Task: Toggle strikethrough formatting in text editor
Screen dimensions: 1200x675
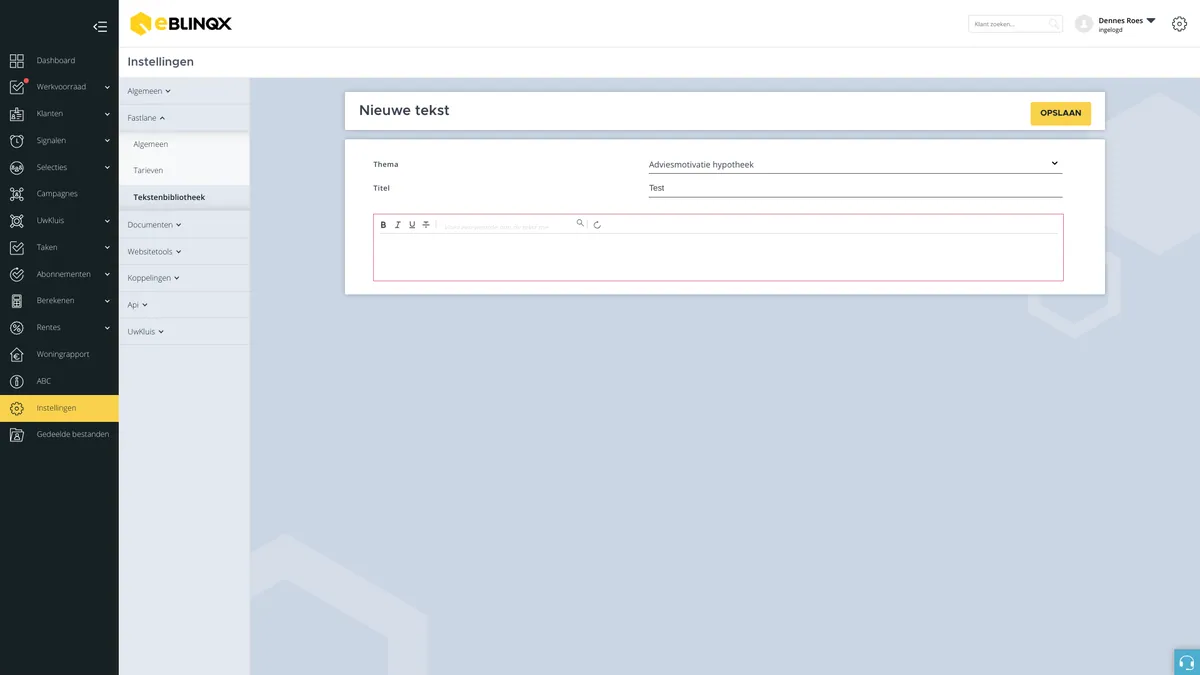Action: click(426, 225)
